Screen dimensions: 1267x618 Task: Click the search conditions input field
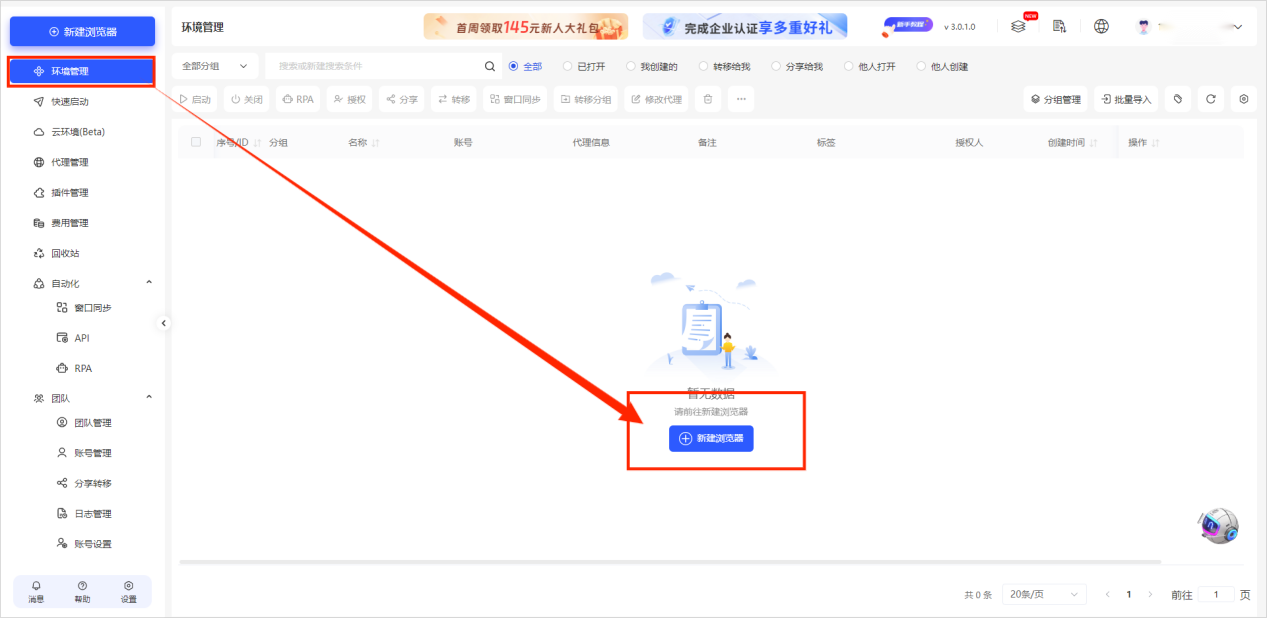coord(375,67)
